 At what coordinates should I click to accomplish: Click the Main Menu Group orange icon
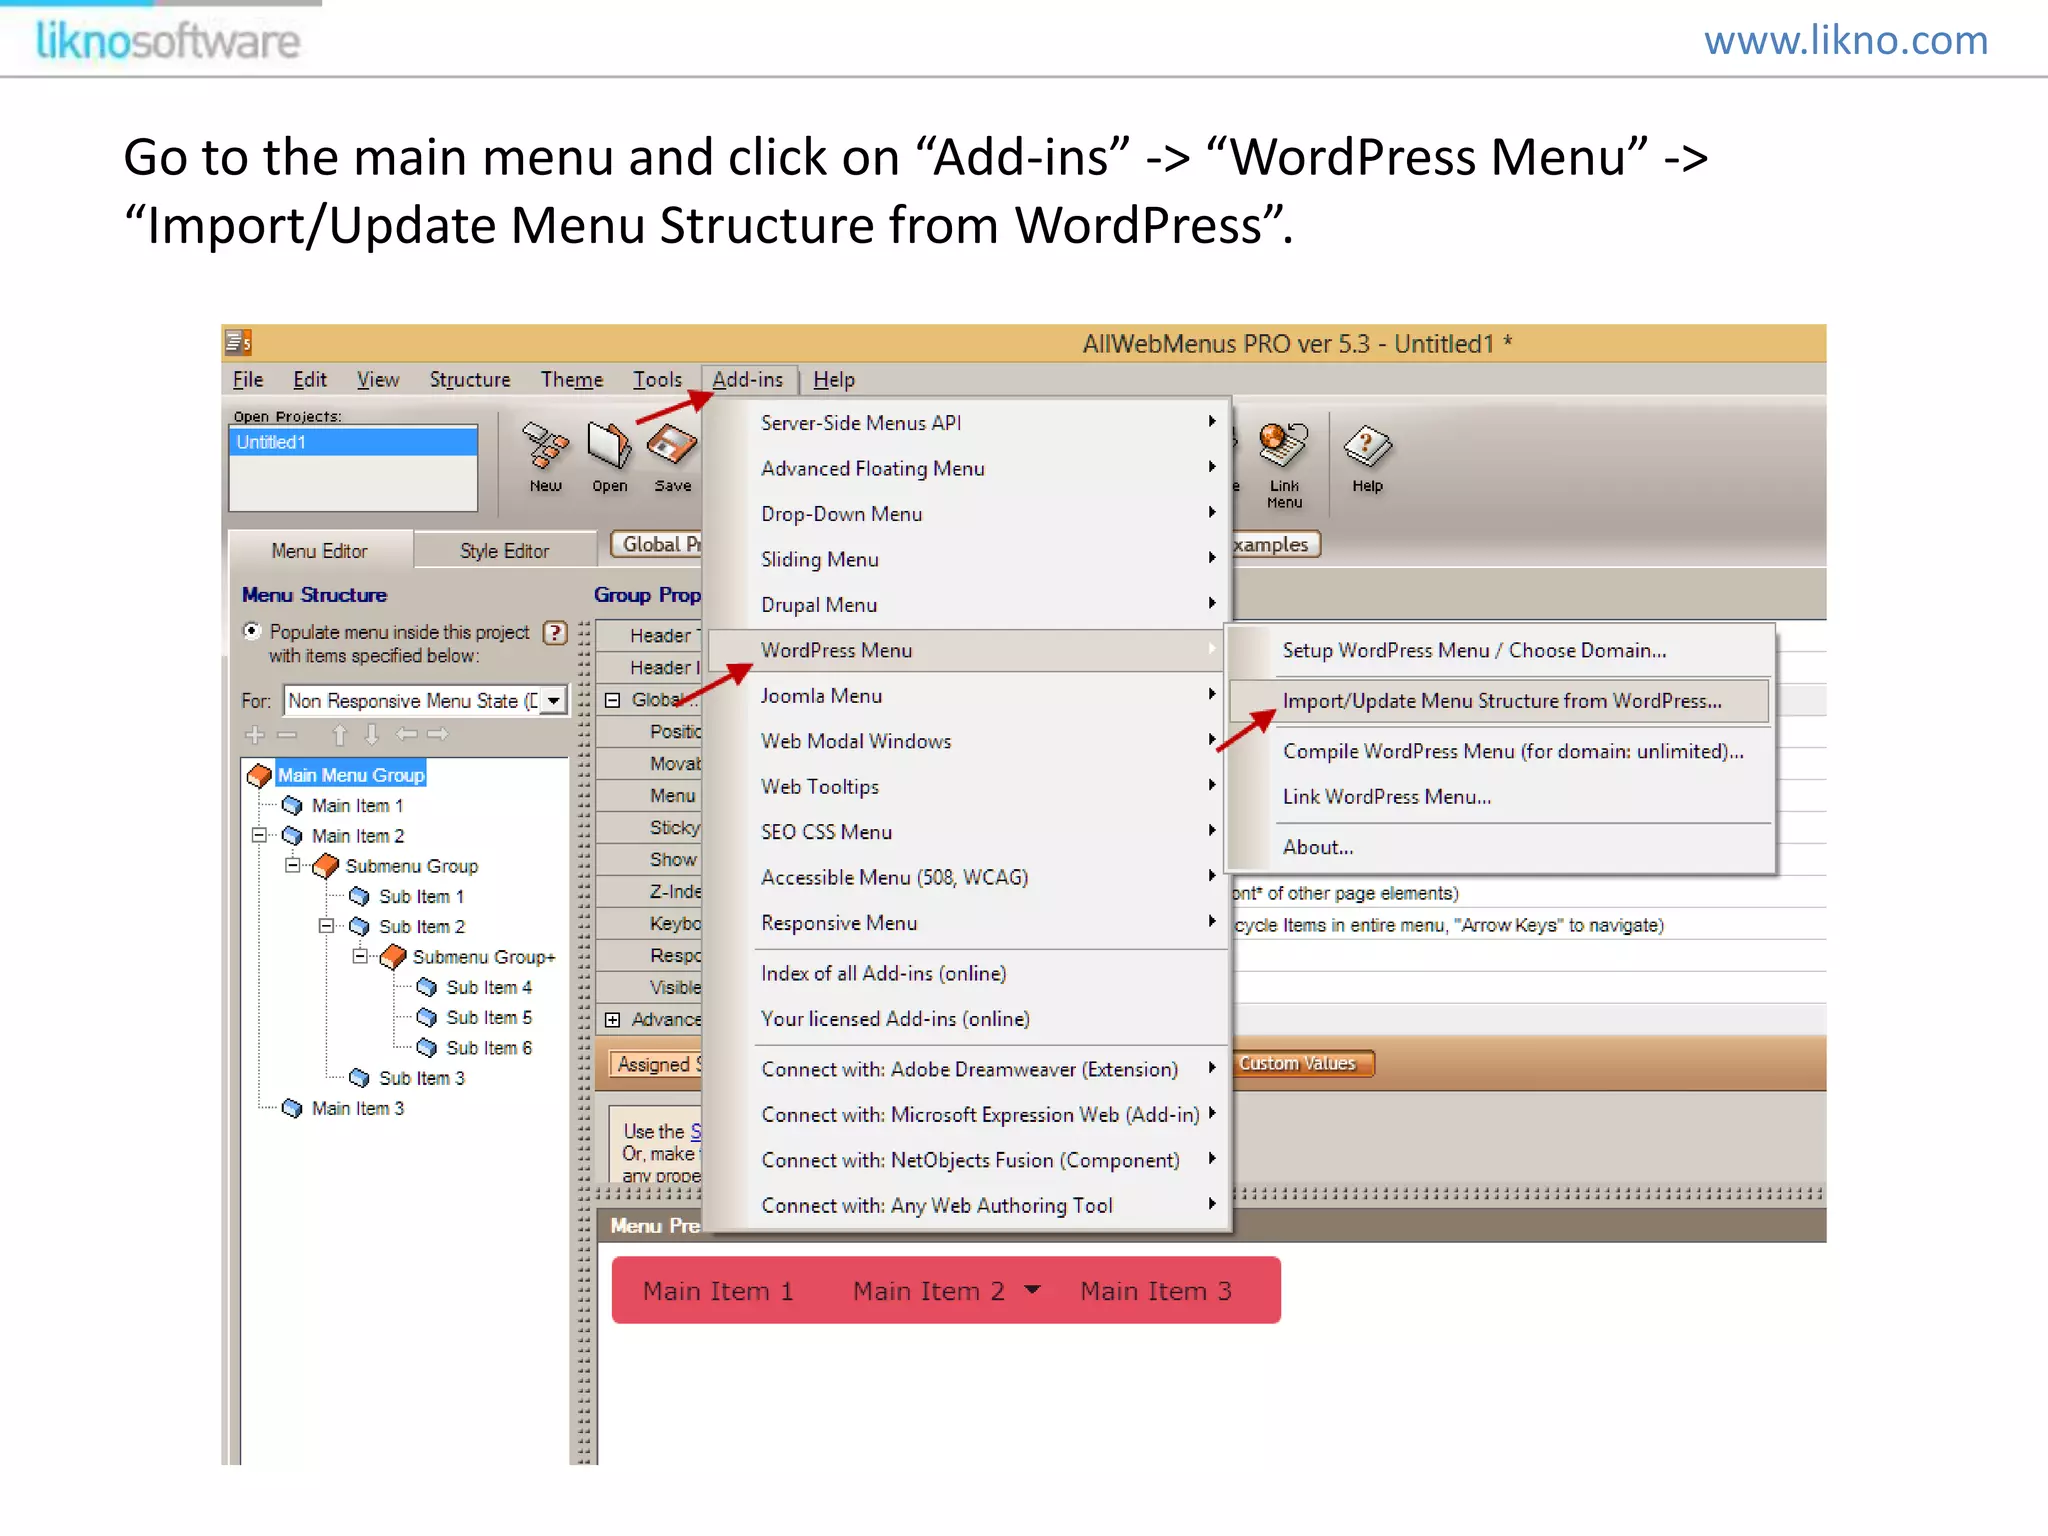pyautogui.click(x=259, y=775)
